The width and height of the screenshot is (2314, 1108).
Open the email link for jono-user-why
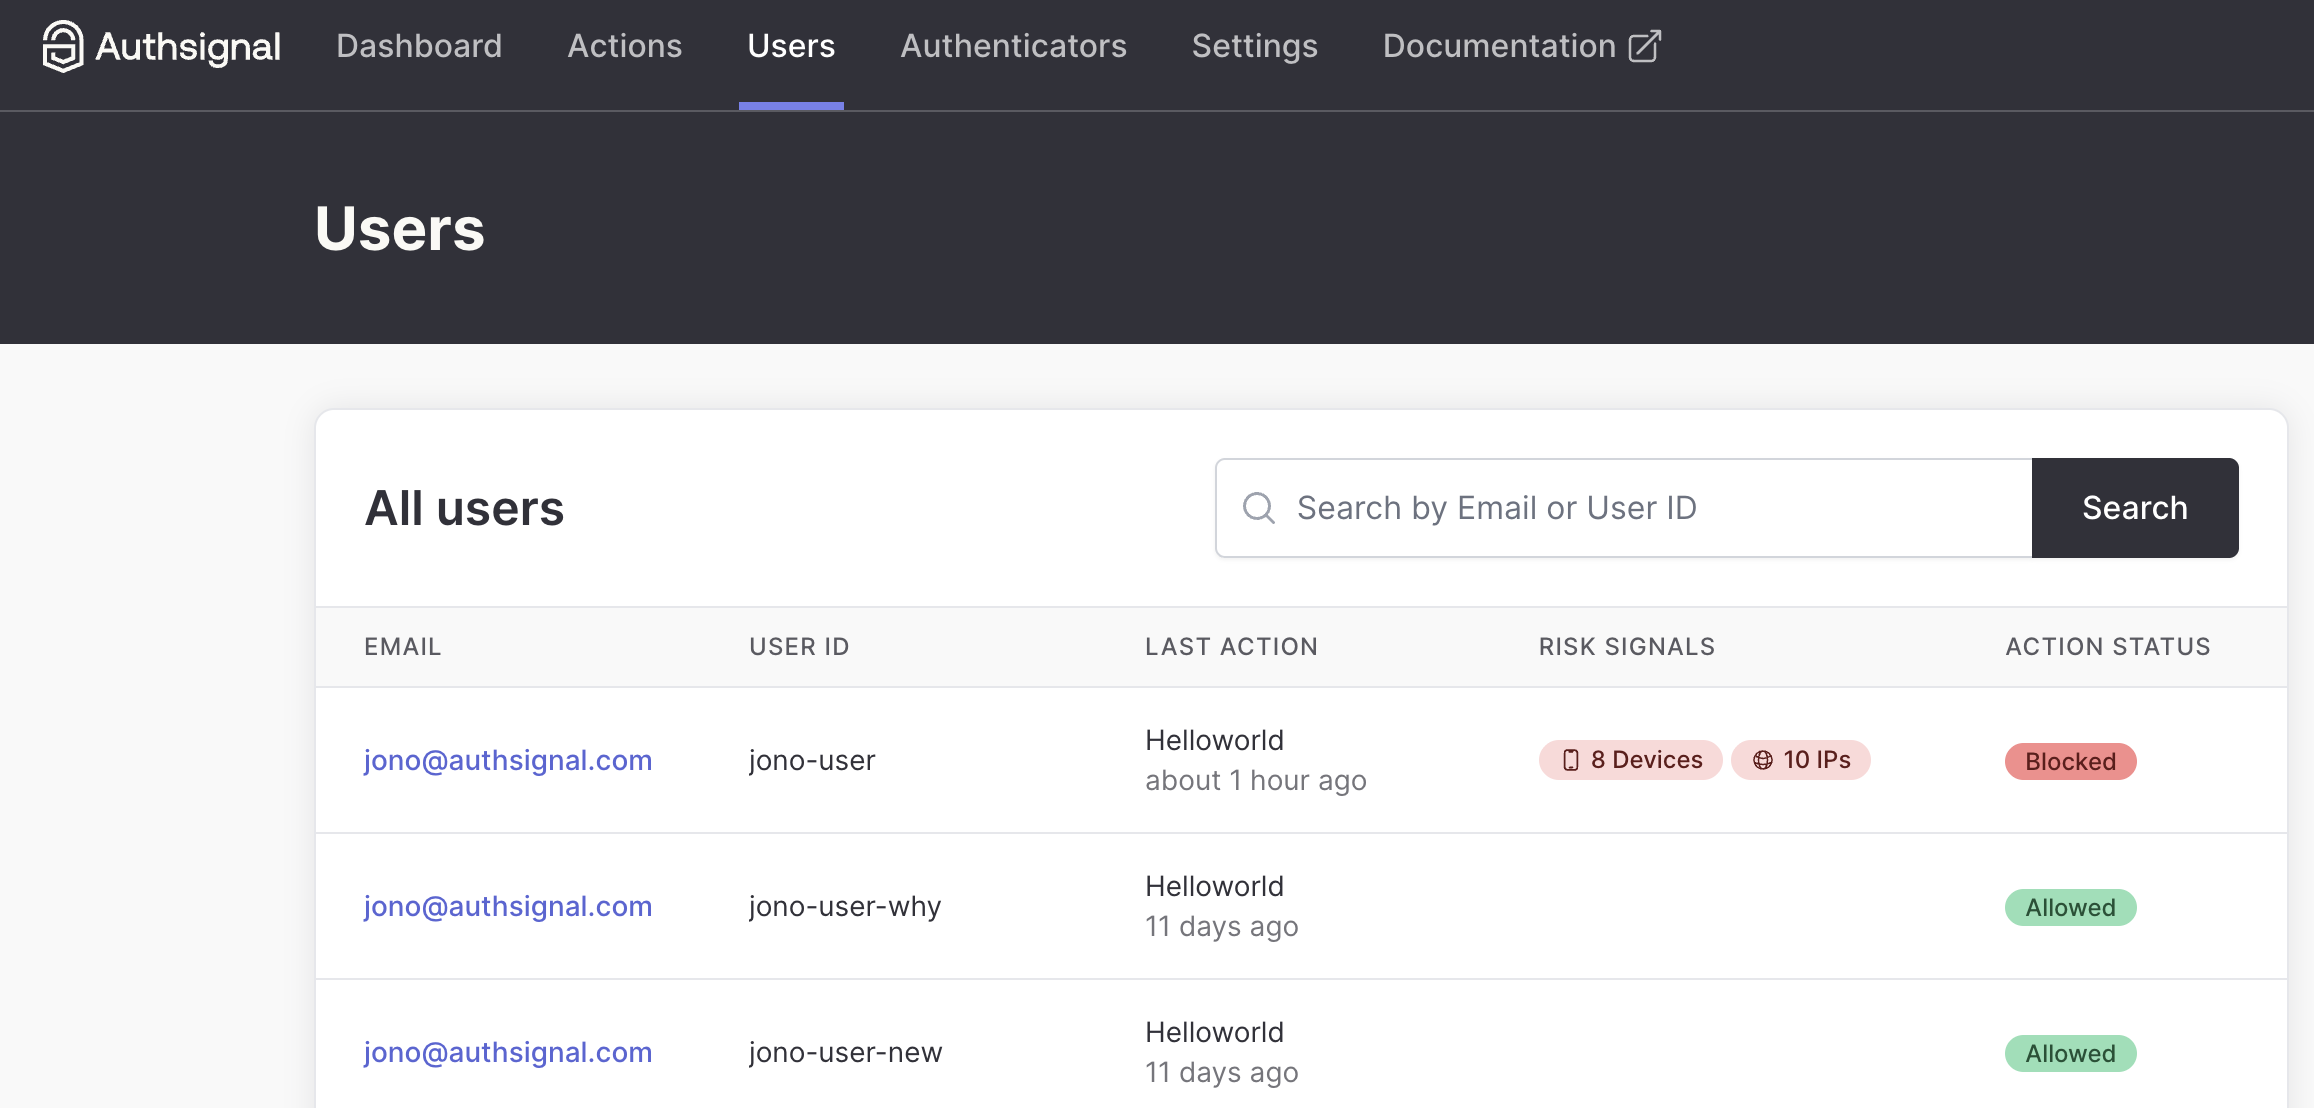tap(508, 906)
